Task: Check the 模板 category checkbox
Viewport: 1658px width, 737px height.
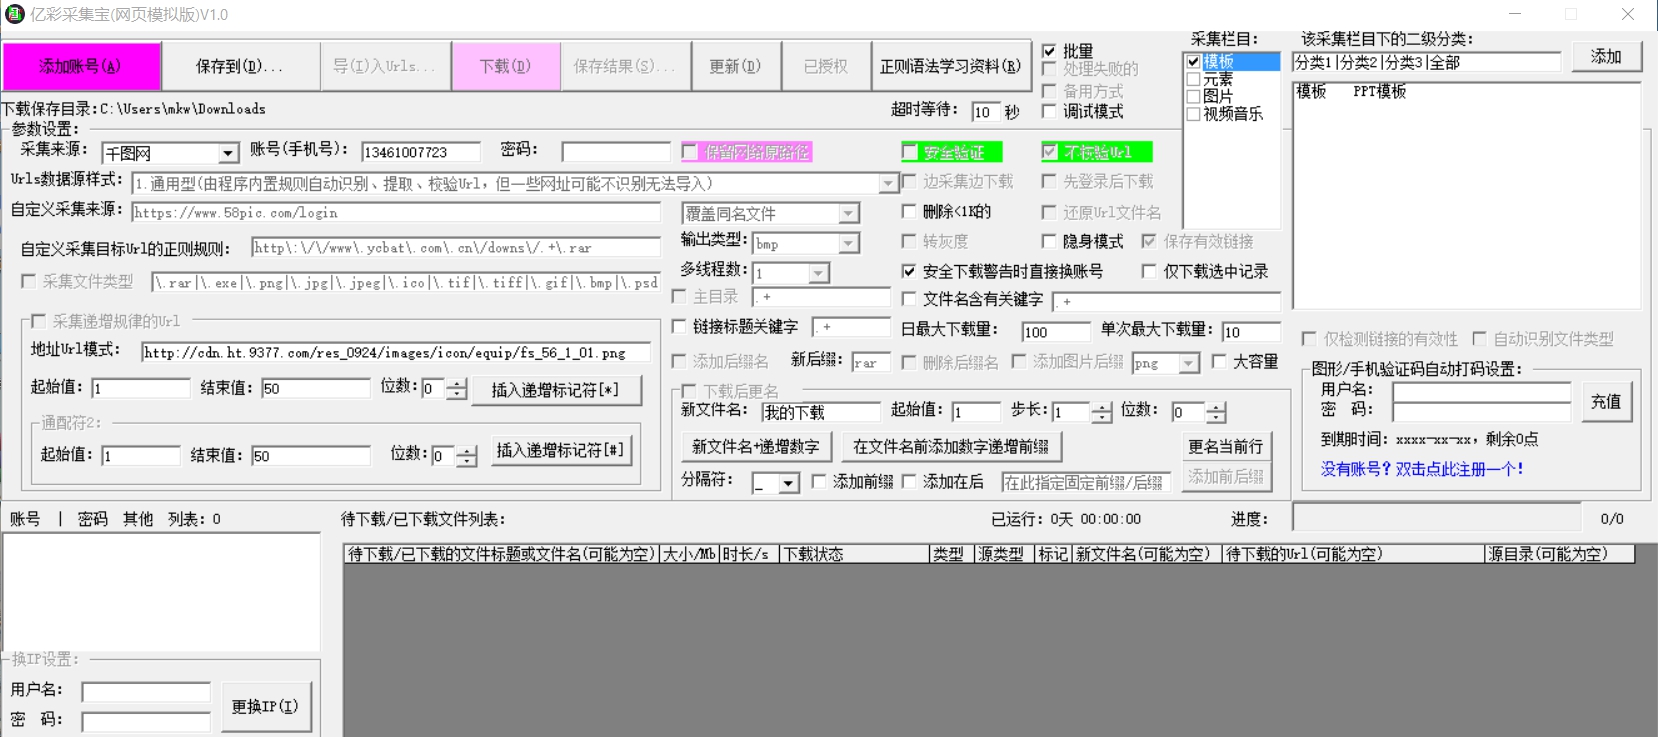Action: click(x=1193, y=62)
